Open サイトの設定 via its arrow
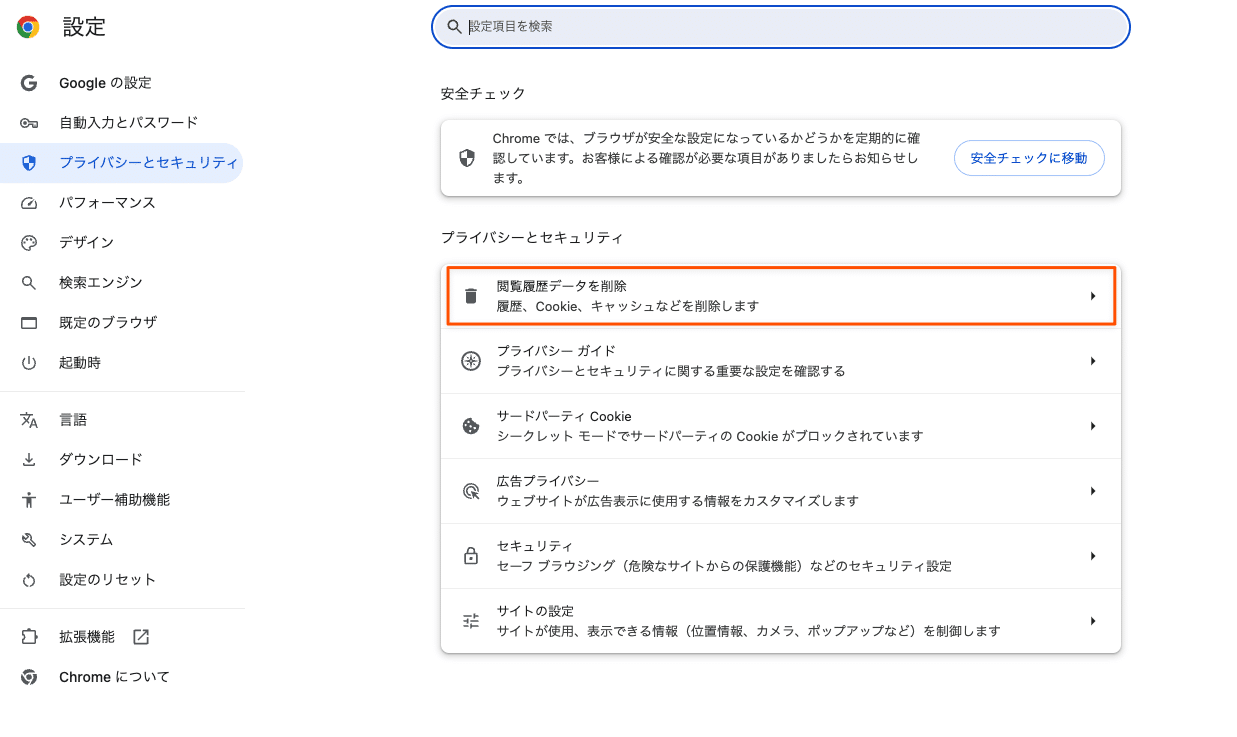1237x737 pixels. 1093,620
